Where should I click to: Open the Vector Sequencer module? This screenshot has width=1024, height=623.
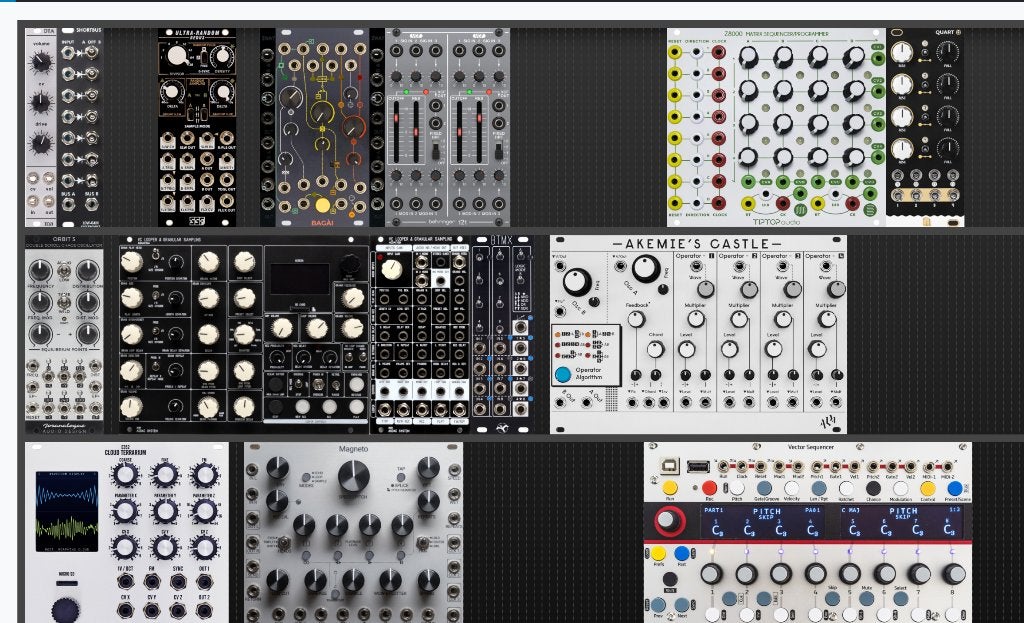pyautogui.click(x=808, y=532)
